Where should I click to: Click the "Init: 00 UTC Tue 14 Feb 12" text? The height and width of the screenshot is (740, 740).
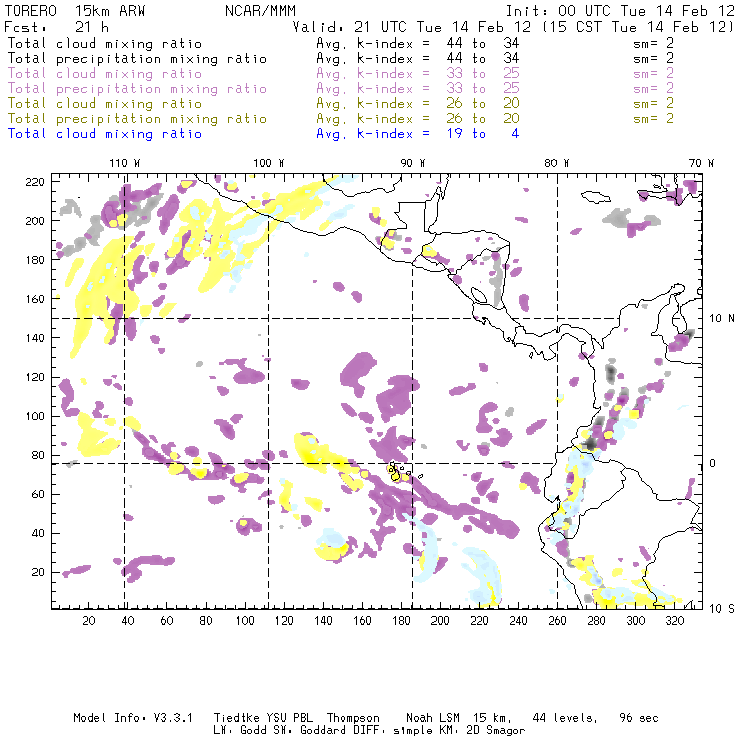coord(620,11)
